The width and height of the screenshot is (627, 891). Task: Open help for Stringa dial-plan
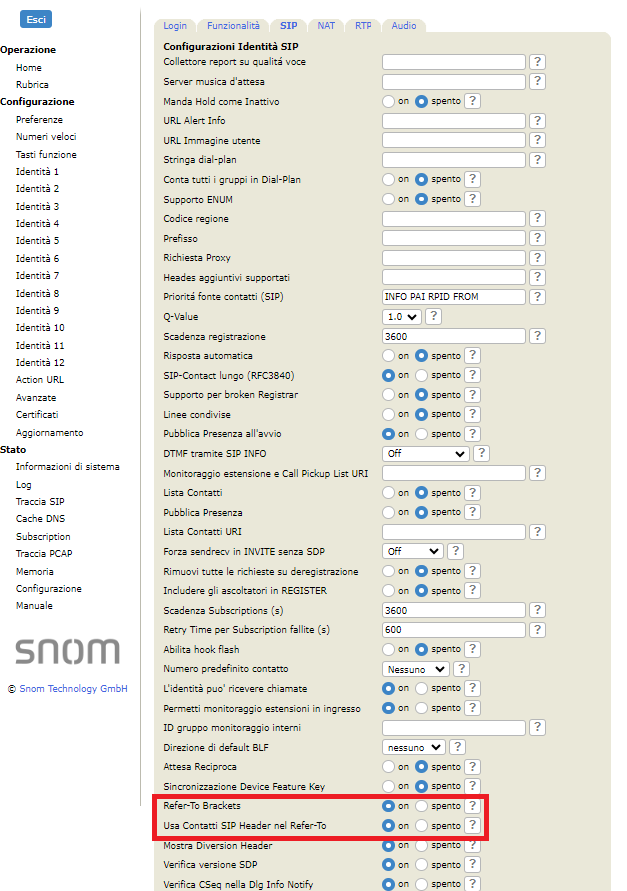tap(537, 160)
